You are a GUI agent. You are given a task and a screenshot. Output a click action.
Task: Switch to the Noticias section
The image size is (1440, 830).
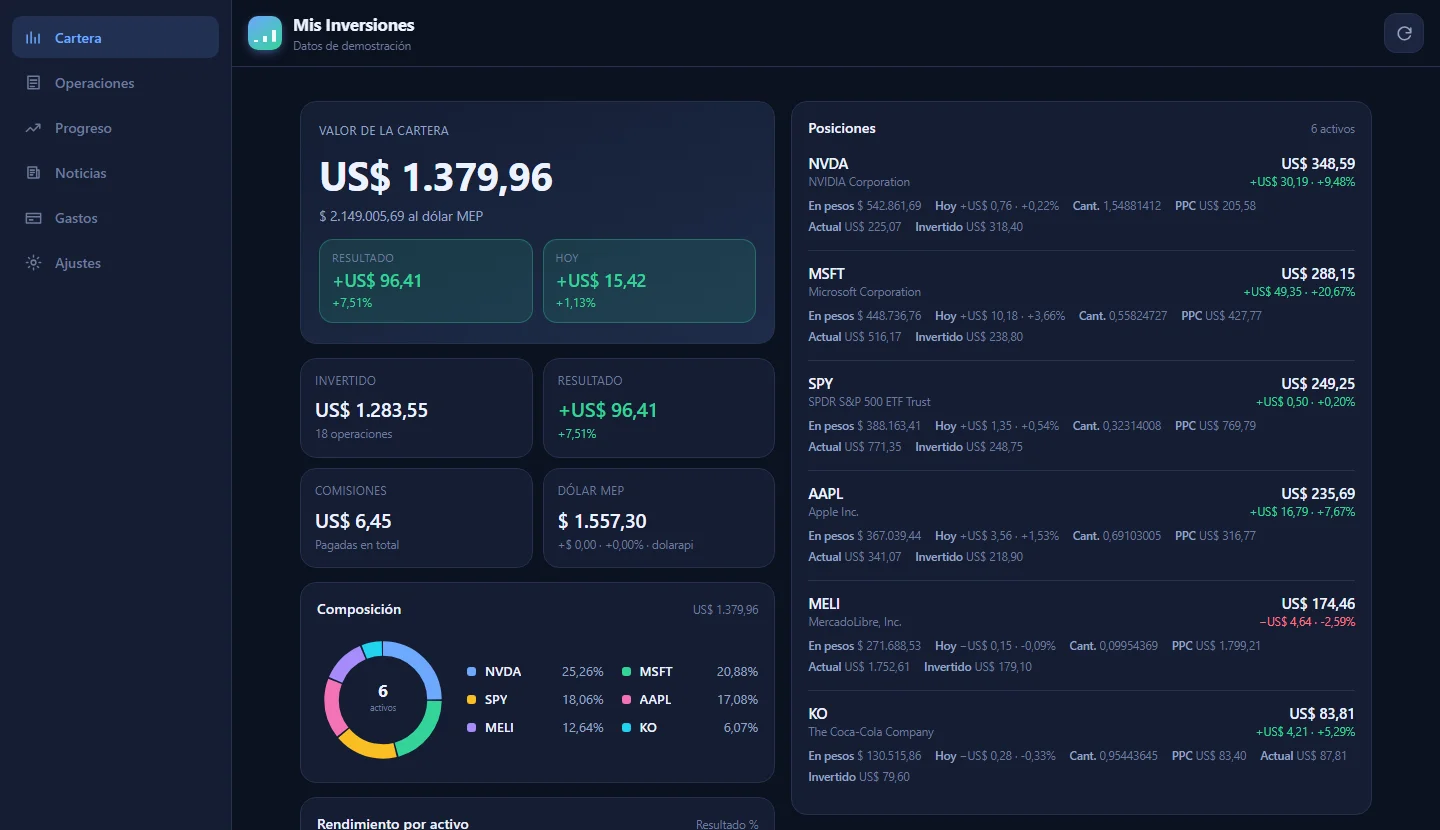point(115,173)
